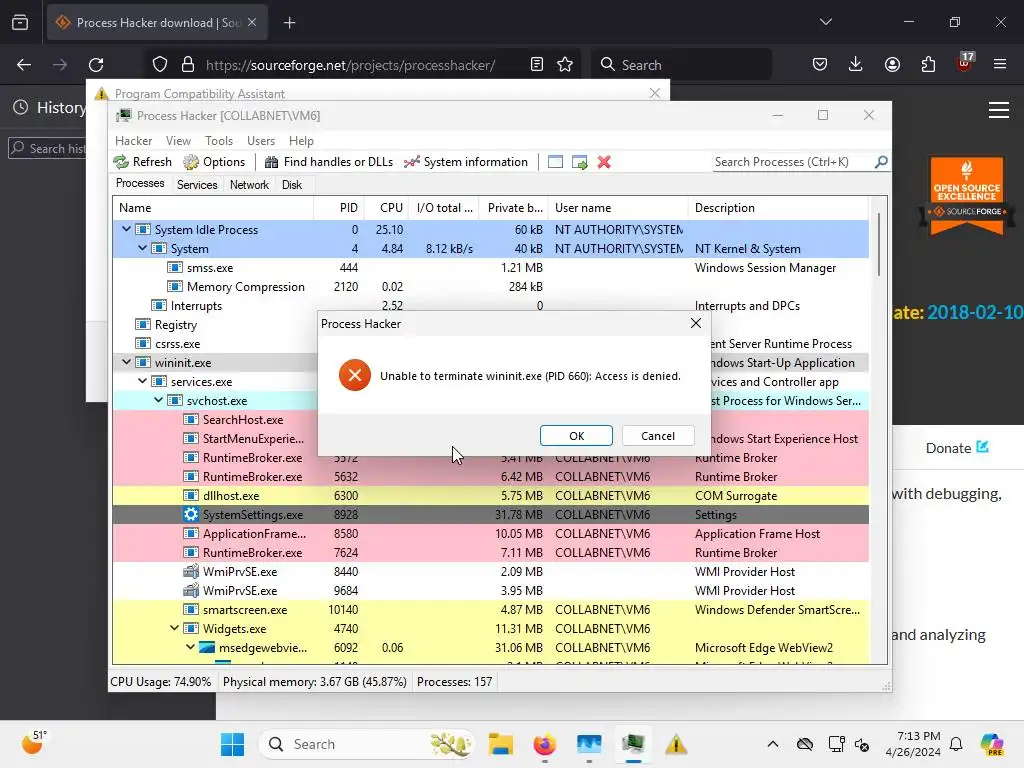1024x768 pixels.
Task: Open Firefox application hamburger menu
Action: pos(1000,65)
